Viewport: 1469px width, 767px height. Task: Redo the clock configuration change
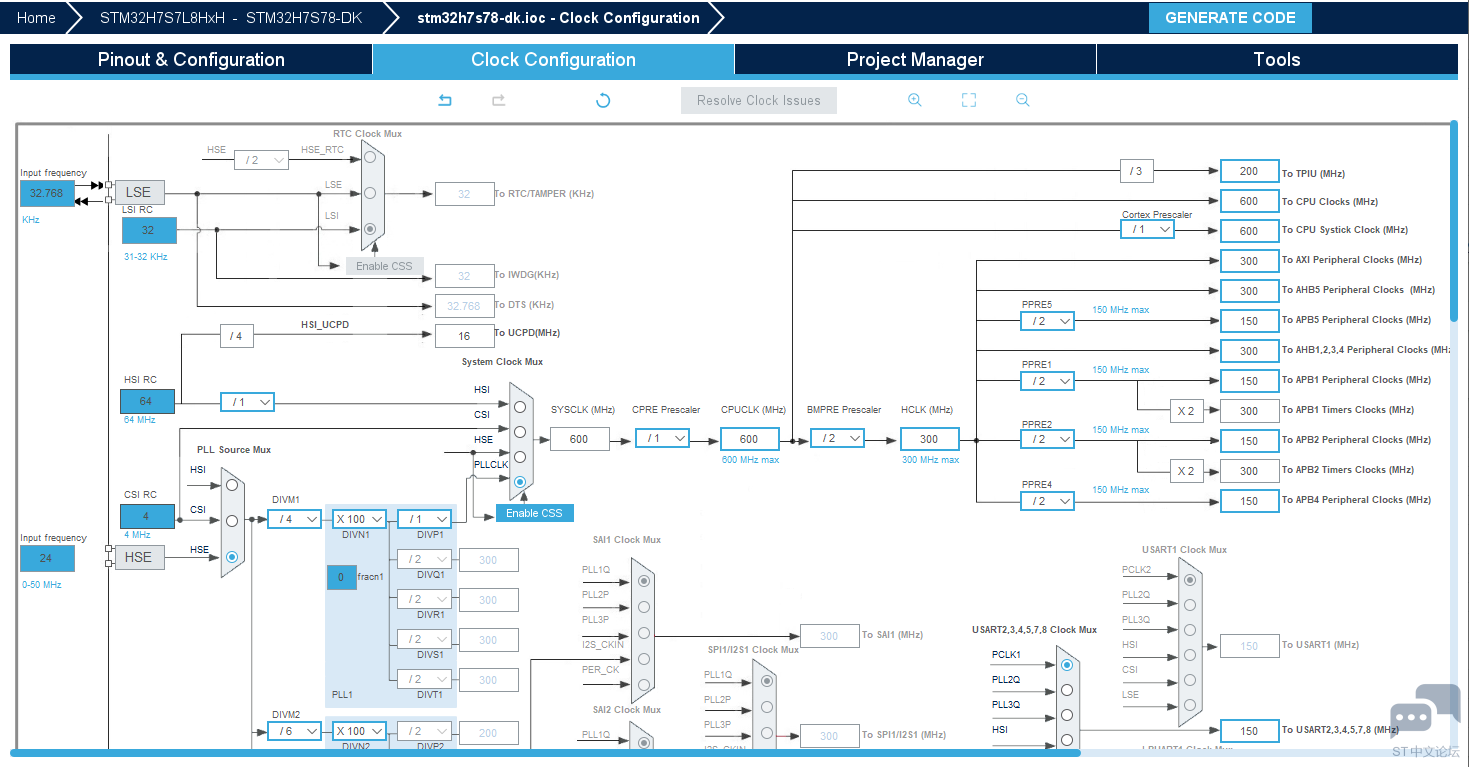pos(498,100)
